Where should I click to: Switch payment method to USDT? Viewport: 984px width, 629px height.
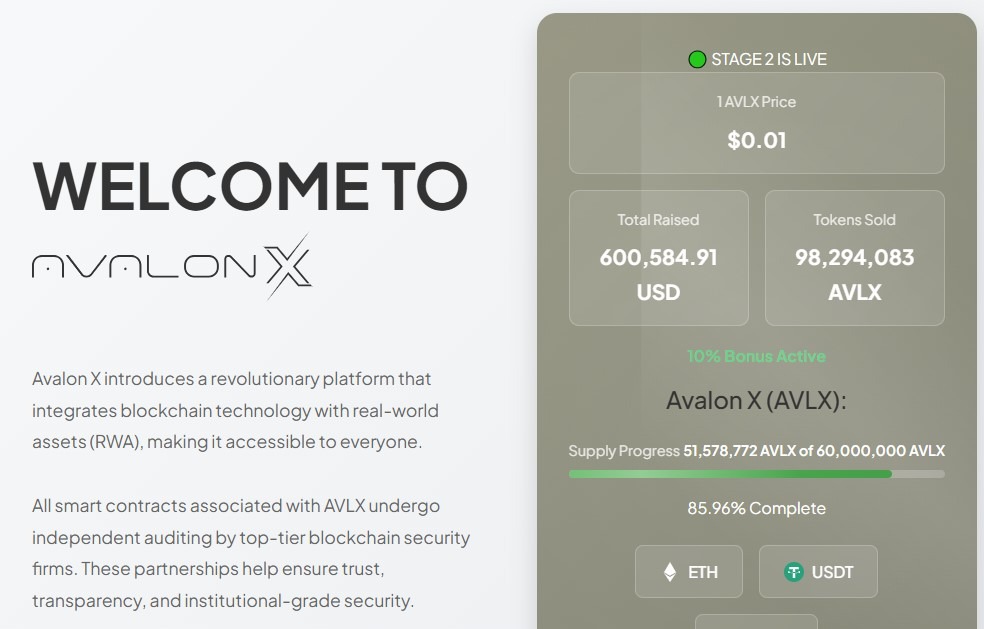click(818, 571)
